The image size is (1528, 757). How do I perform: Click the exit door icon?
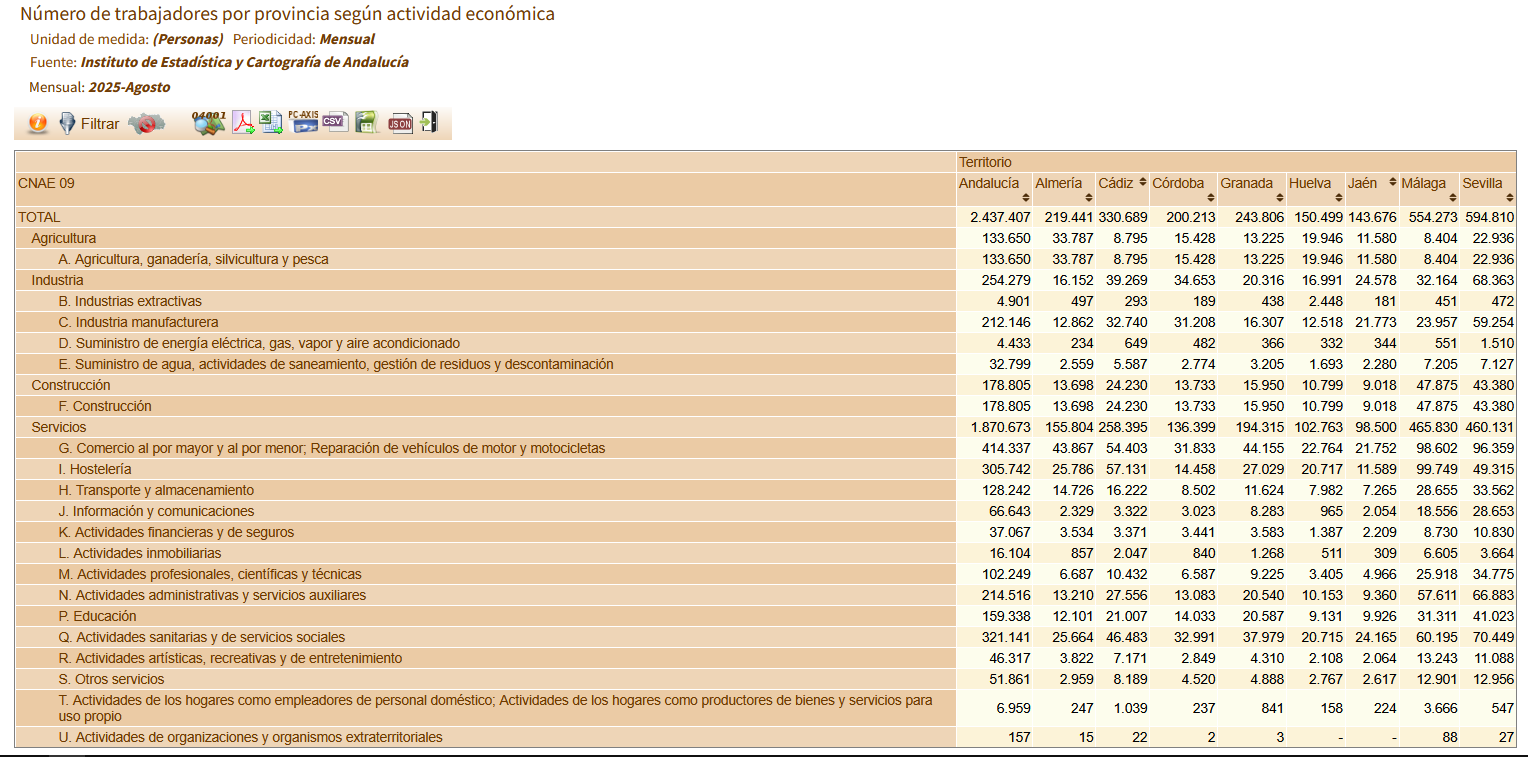pyautogui.click(x=429, y=123)
